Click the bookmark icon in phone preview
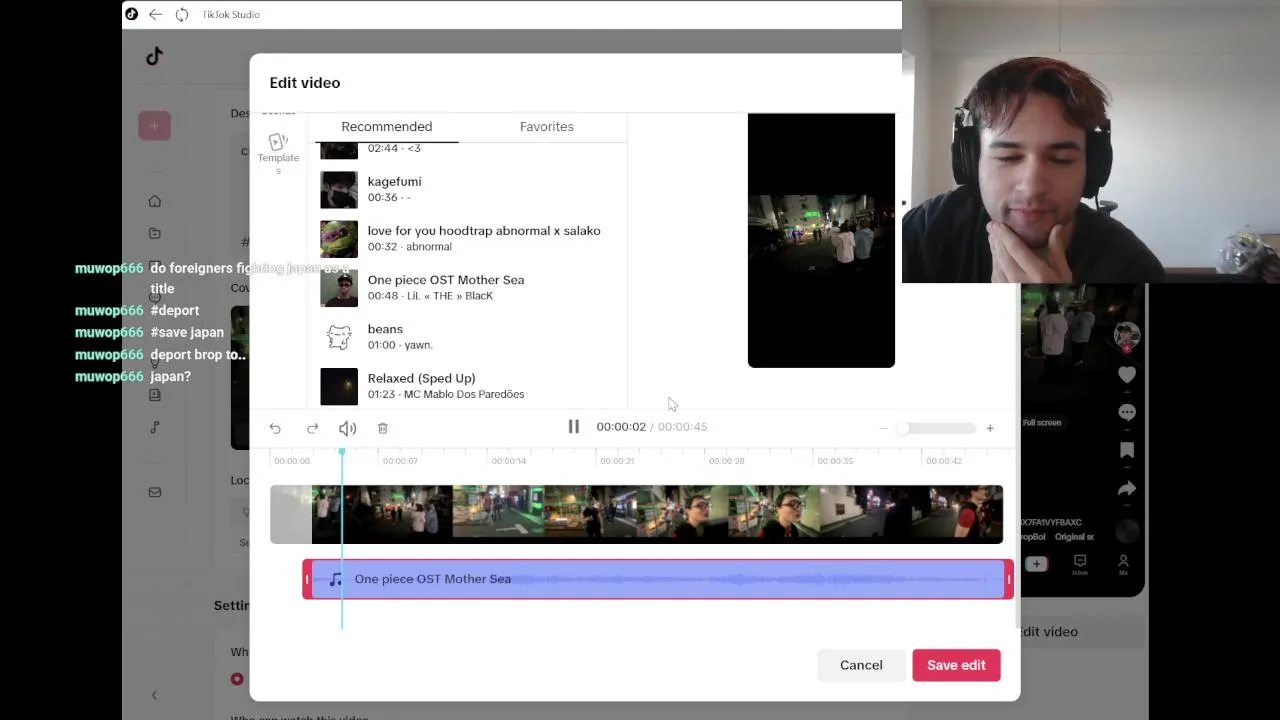Image resolution: width=1280 pixels, height=720 pixels. pos(1127,450)
